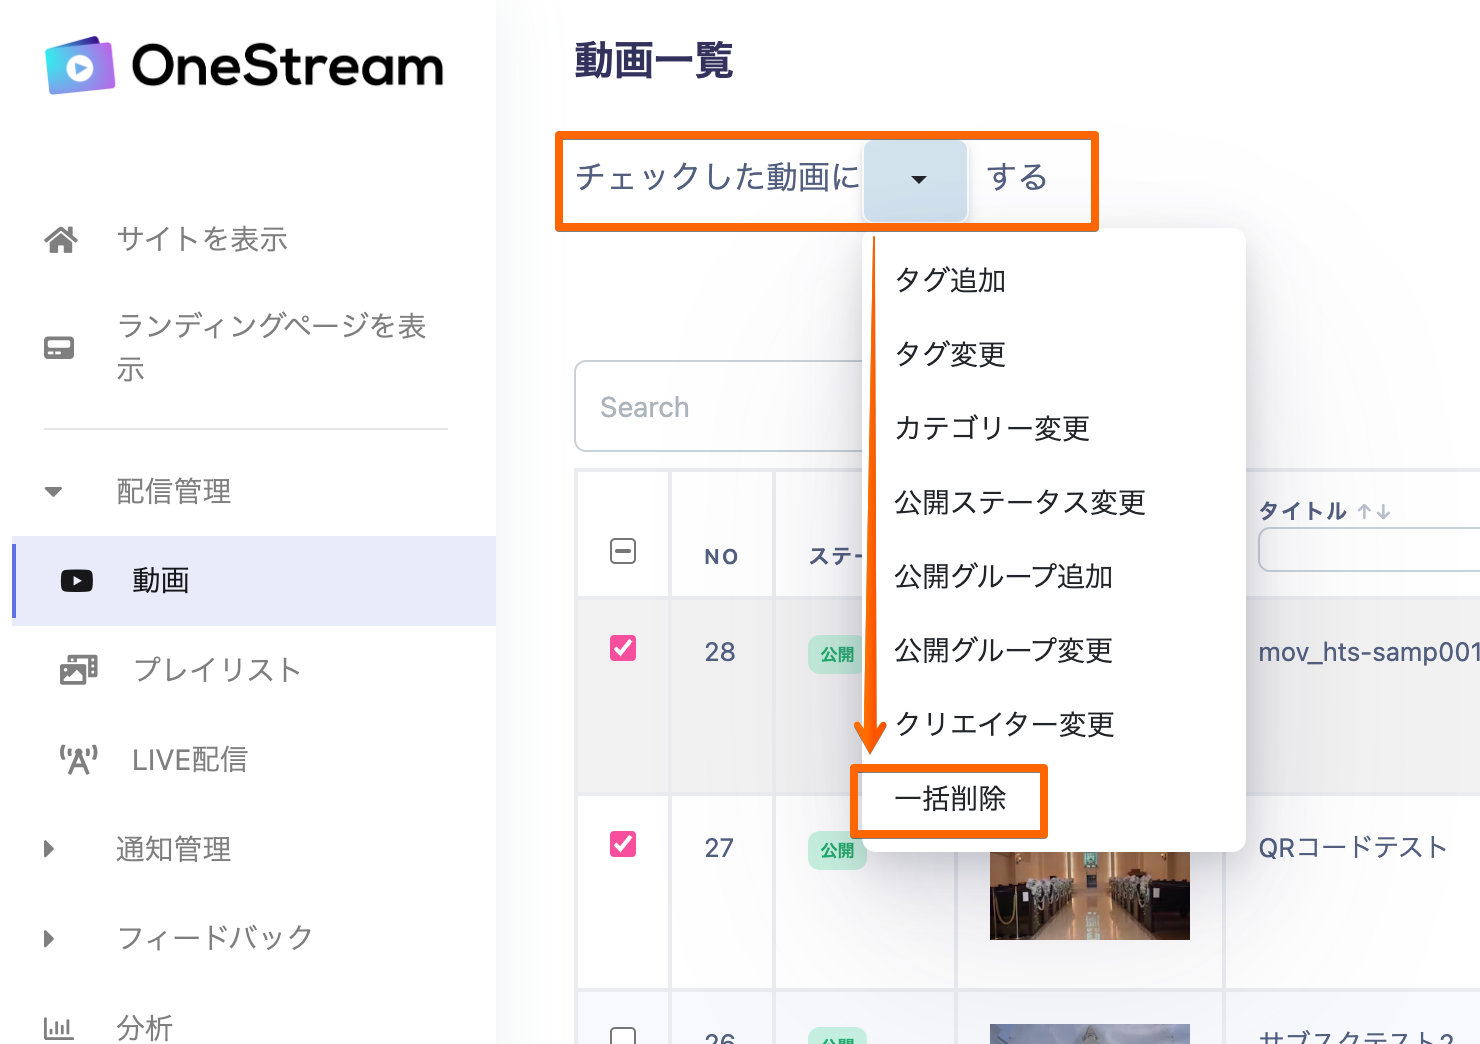Viewport: 1480px width, 1044px height.
Task: Toggle the select-all checkbox in table header
Action: pyautogui.click(x=623, y=551)
